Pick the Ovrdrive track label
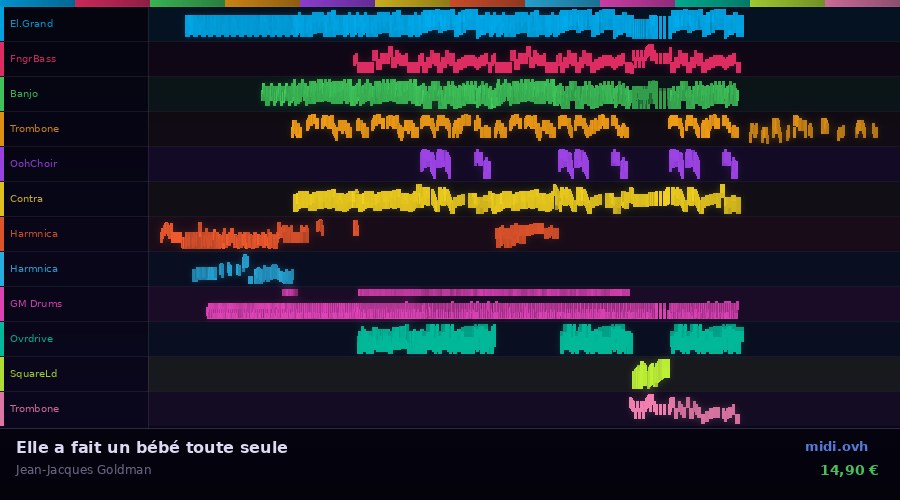The width and height of the screenshot is (900, 500). point(31,339)
